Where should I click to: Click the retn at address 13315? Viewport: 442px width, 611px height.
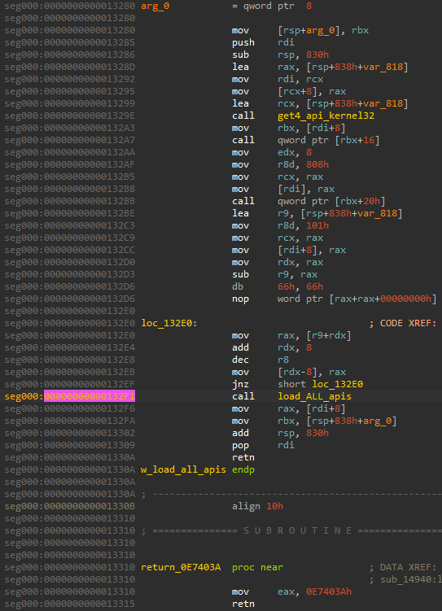[x=243, y=604]
